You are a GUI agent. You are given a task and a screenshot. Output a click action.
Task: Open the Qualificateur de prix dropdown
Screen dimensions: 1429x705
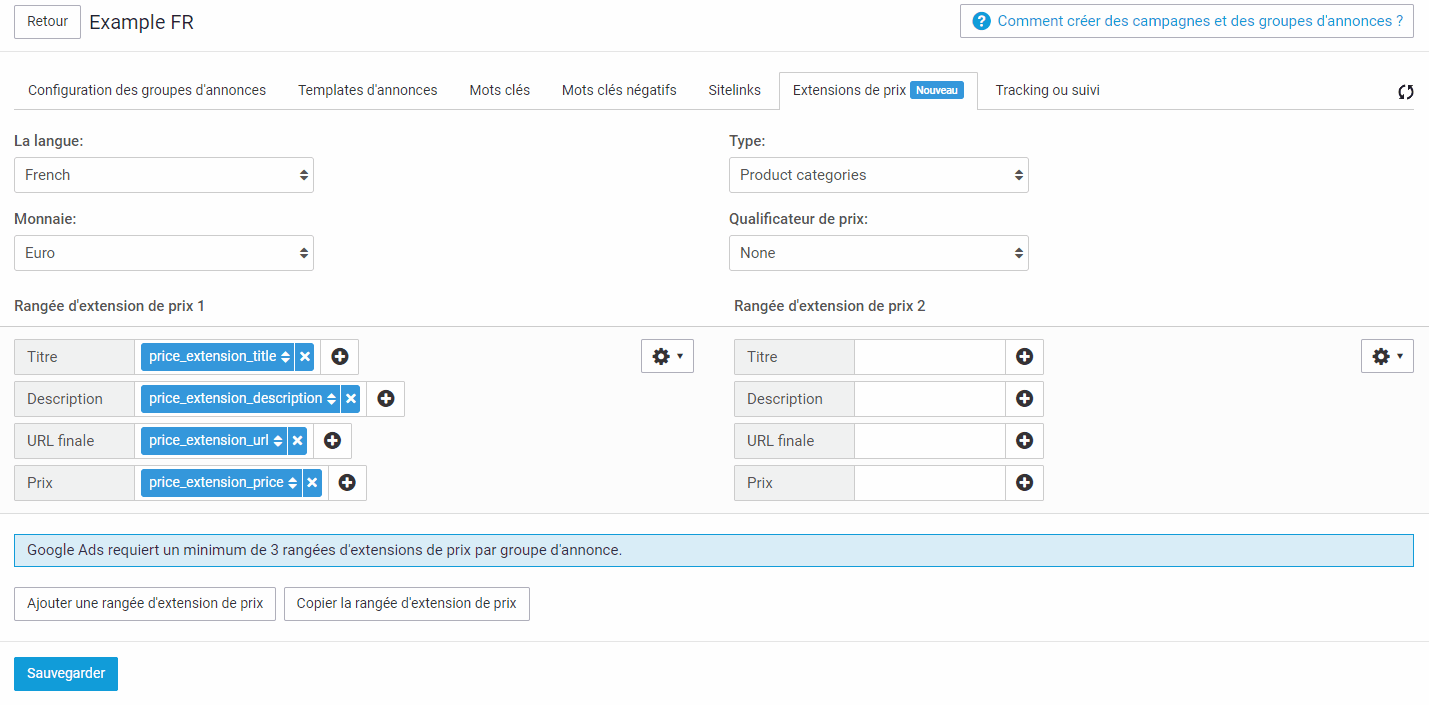click(x=879, y=253)
